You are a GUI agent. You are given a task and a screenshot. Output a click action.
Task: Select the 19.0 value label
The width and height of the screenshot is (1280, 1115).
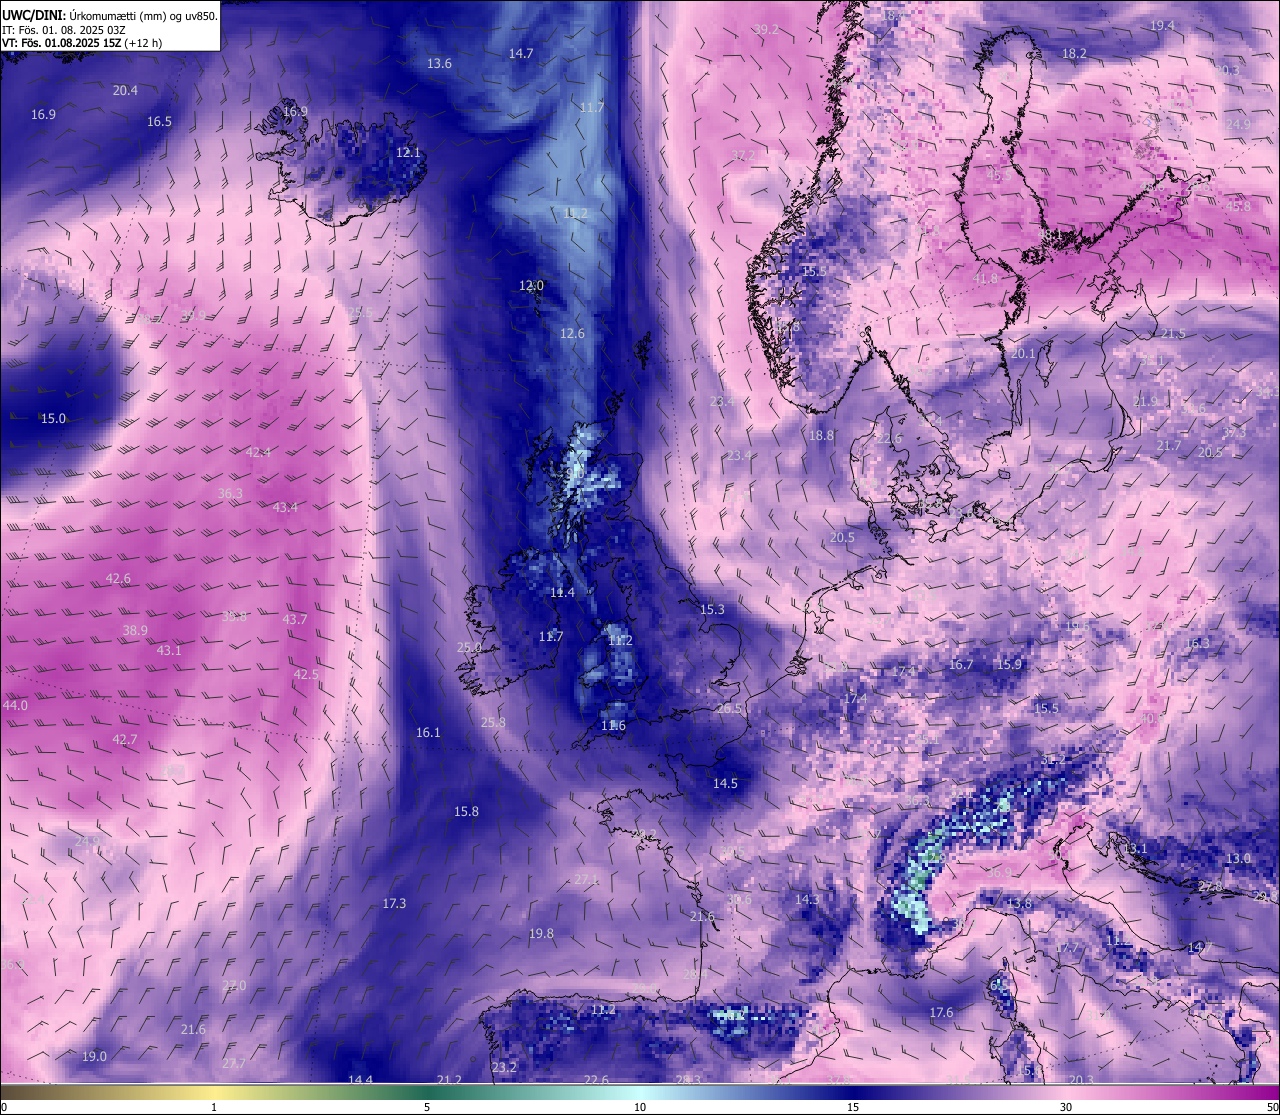coord(94,1056)
